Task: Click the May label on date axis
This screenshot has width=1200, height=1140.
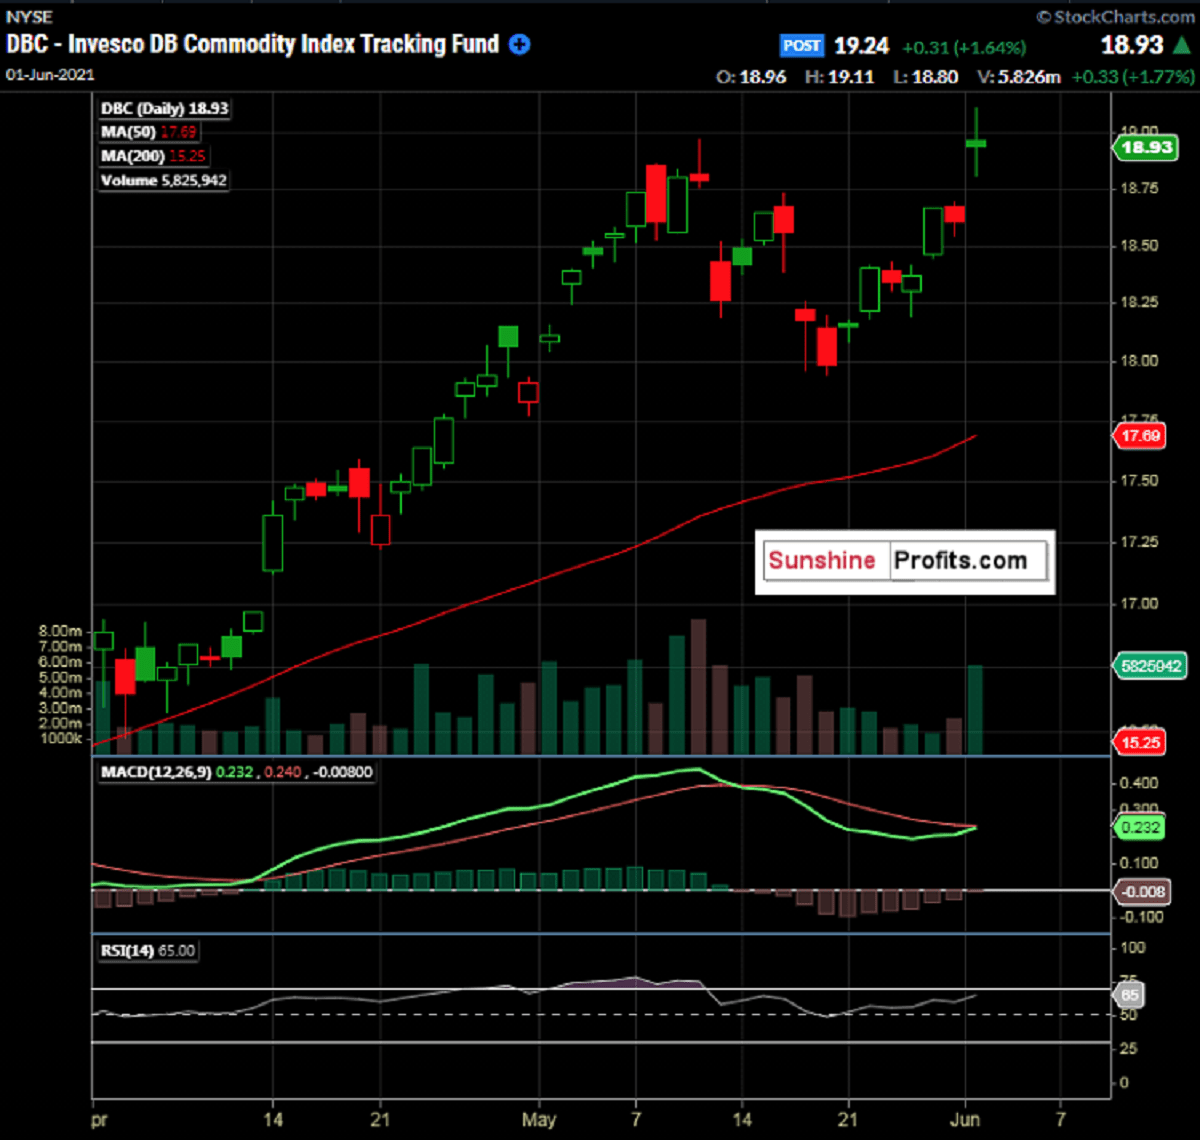Action: [x=538, y=1119]
